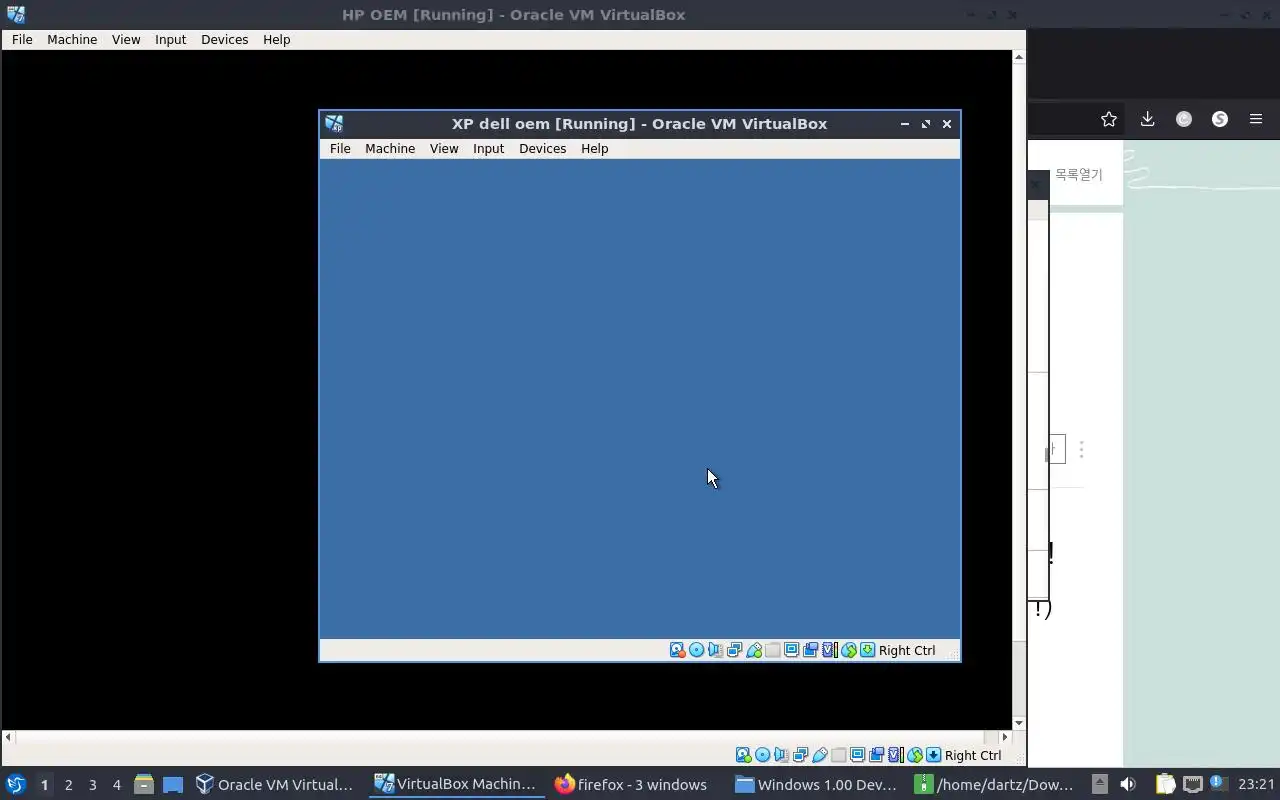Click HP OEM vertical scrollbar down arrow
Screen dimensions: 1280x800
(x=1019, y=723)
